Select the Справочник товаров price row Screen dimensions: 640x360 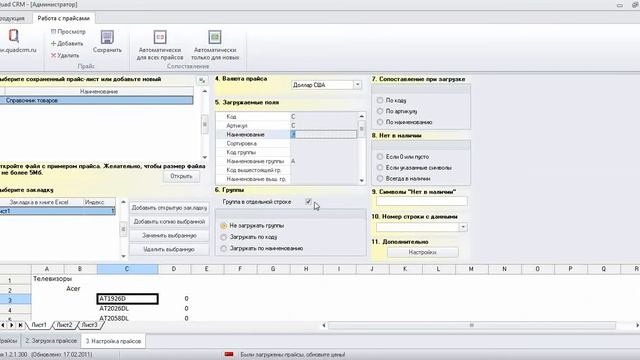pos(96,100)
